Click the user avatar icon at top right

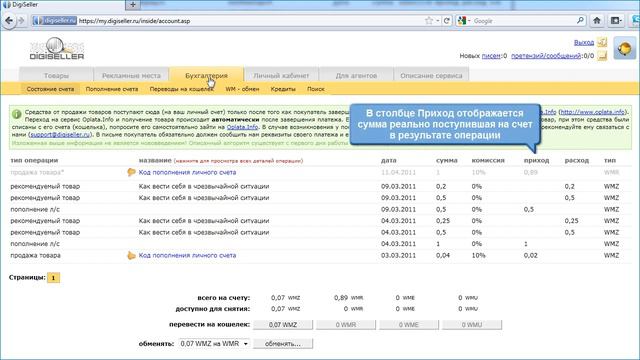point(624,48)
